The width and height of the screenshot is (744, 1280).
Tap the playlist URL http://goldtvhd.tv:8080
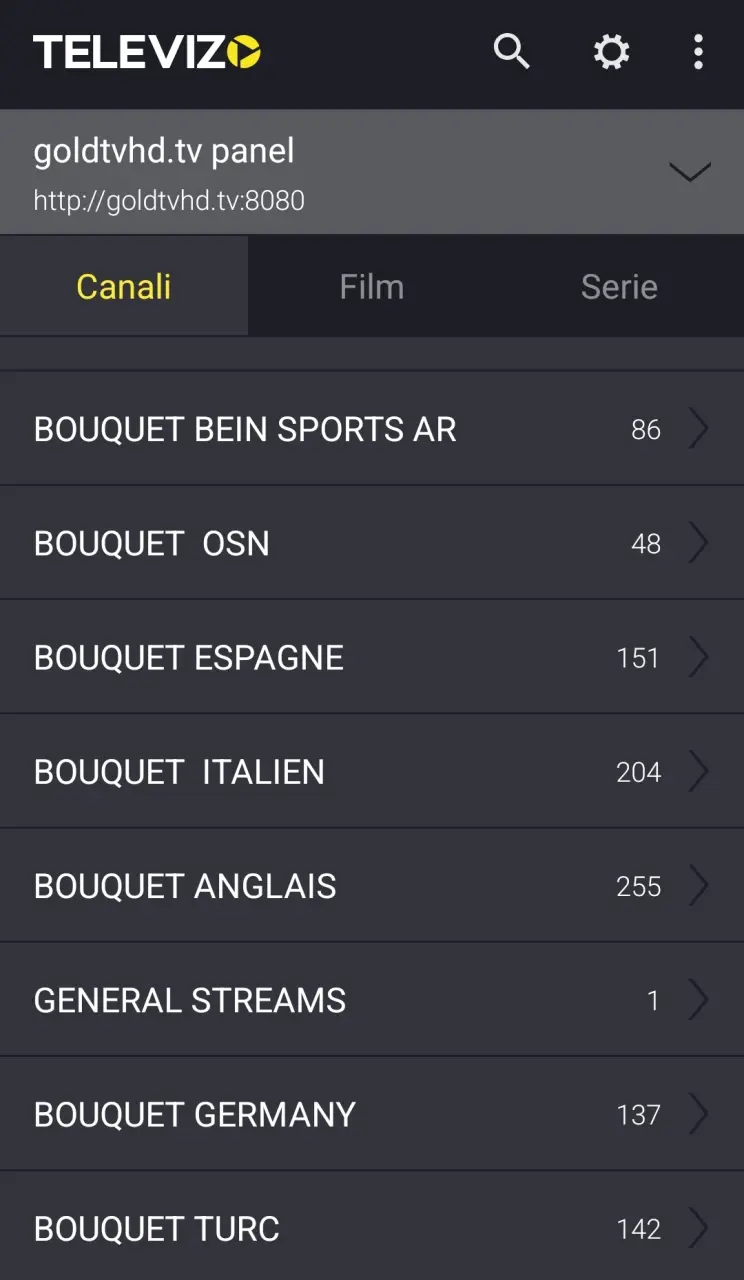coord(169,201)
